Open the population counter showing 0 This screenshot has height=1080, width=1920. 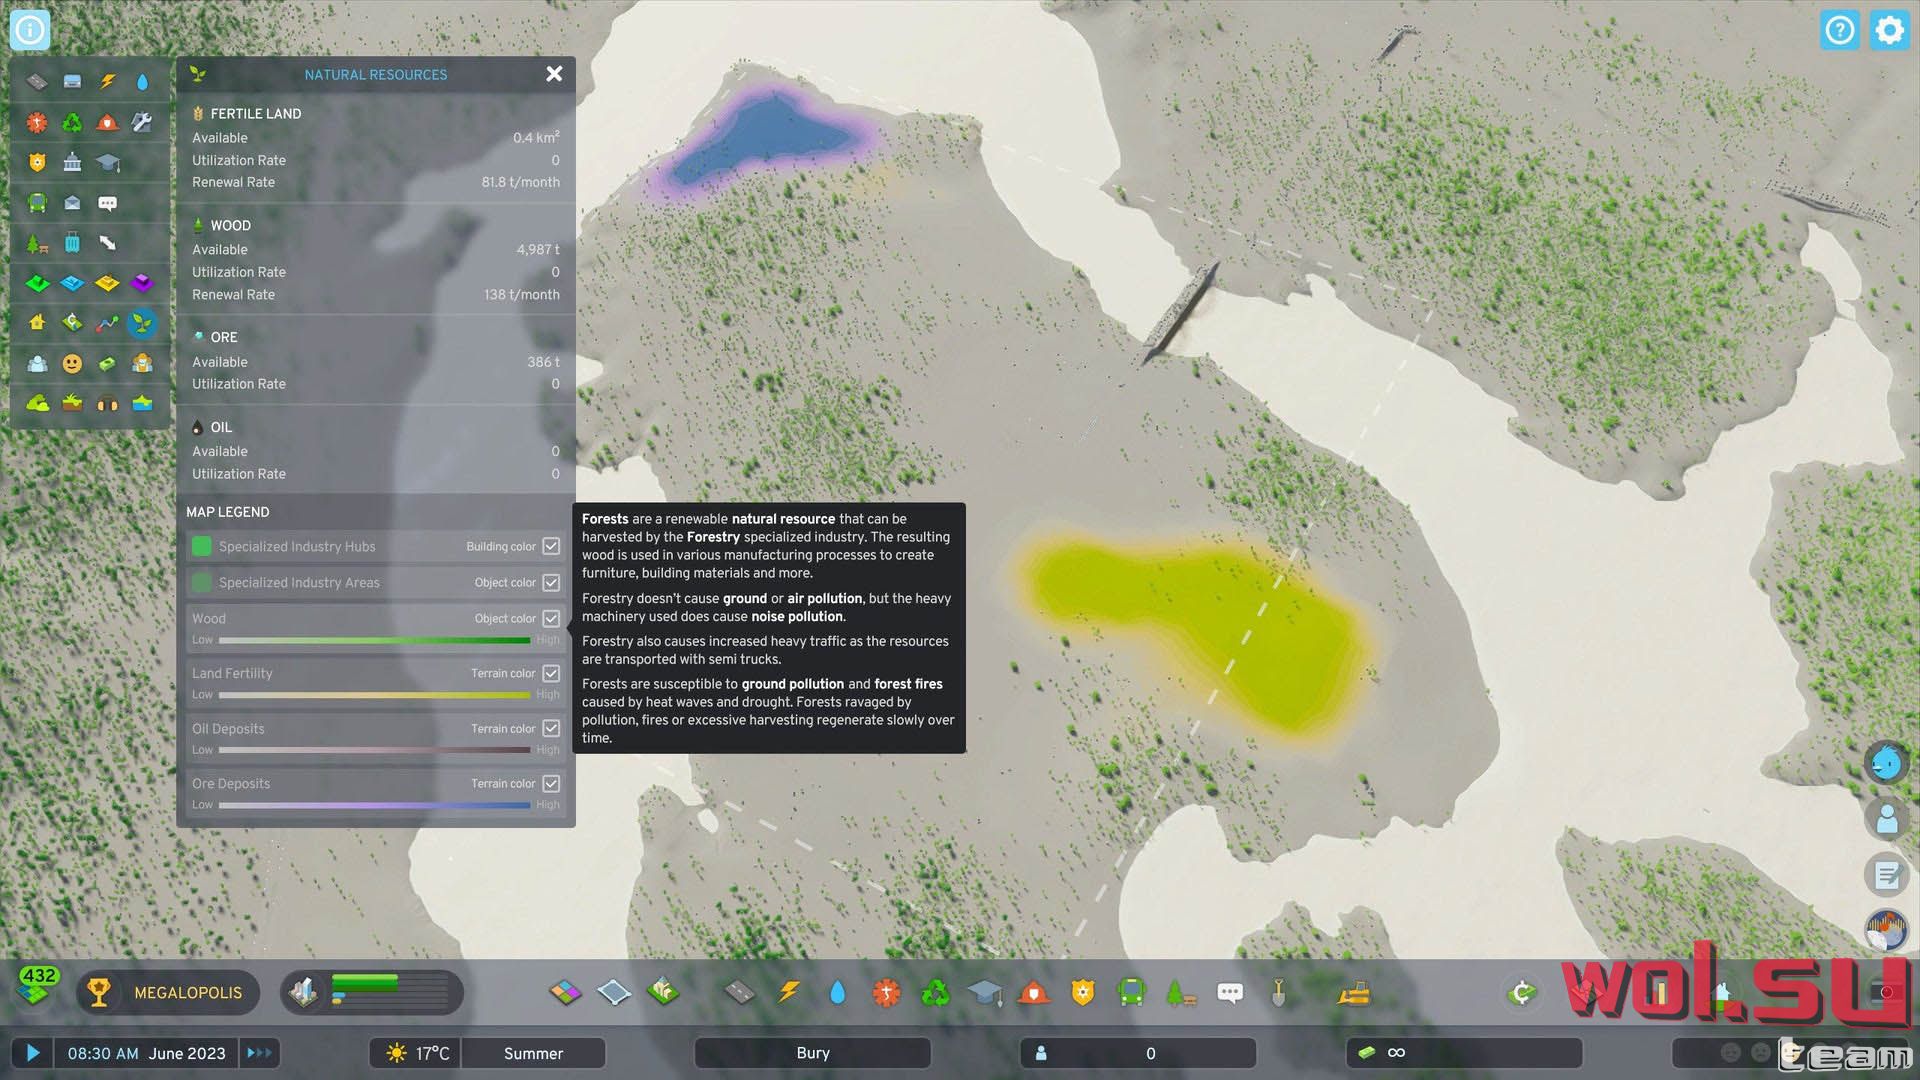(1138, 1053)
